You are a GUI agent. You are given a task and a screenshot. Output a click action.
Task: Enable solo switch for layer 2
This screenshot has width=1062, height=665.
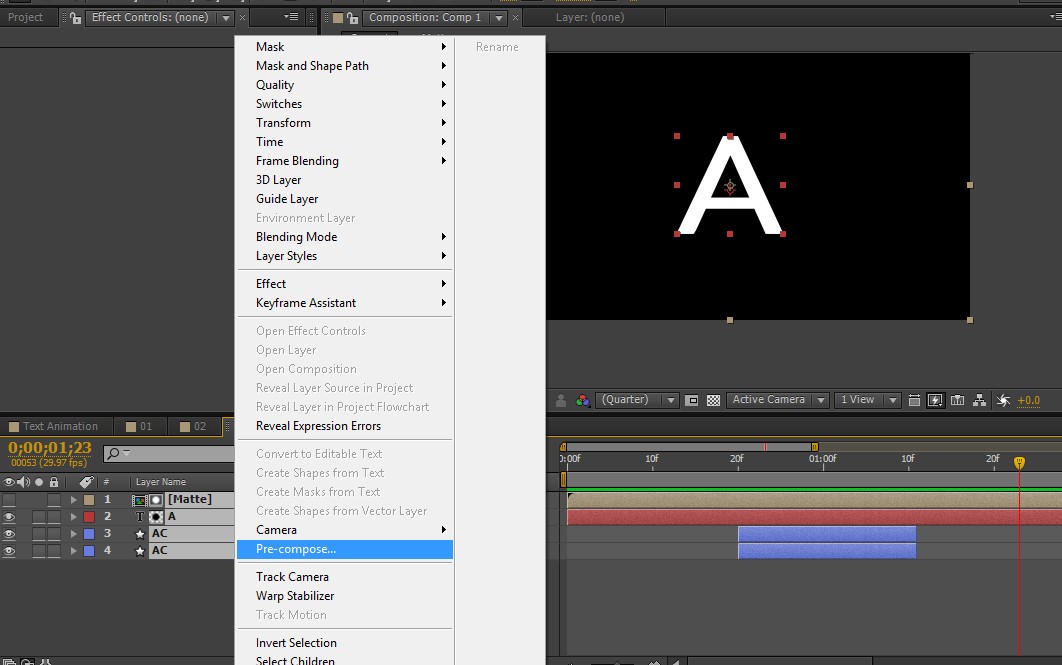coord(39,517)
